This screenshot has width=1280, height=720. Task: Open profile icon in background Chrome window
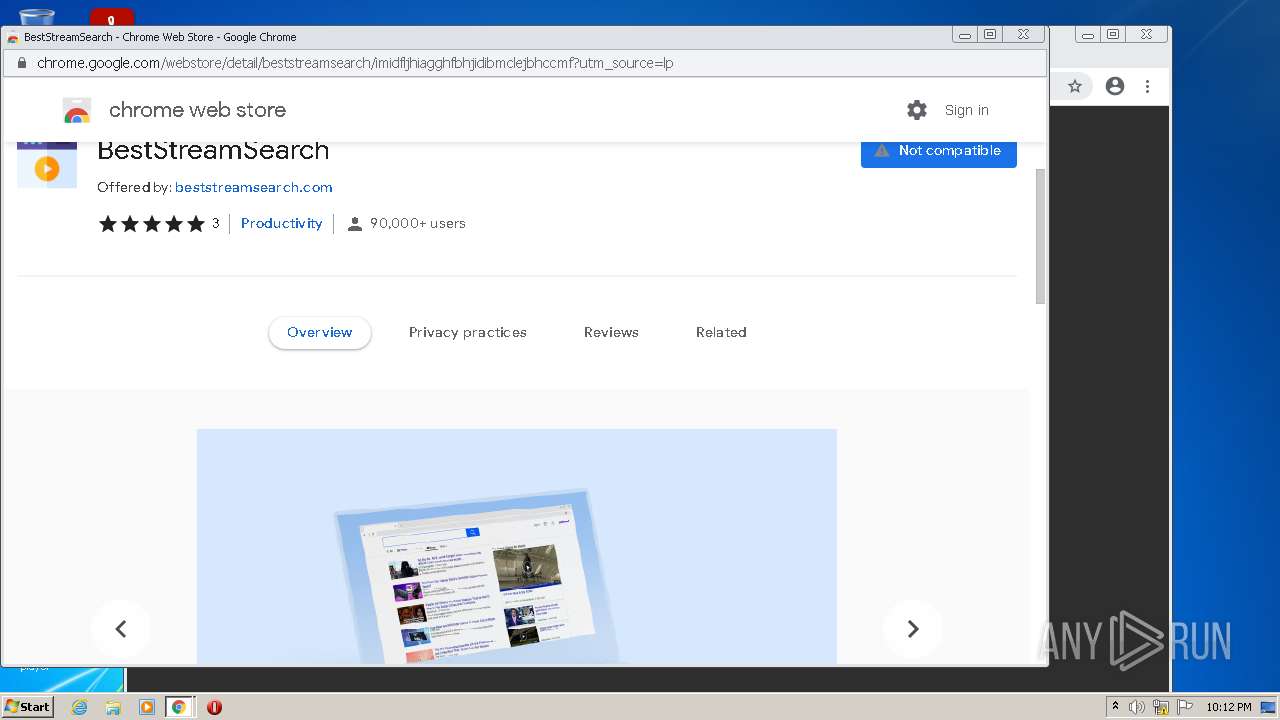(1115, 86)
